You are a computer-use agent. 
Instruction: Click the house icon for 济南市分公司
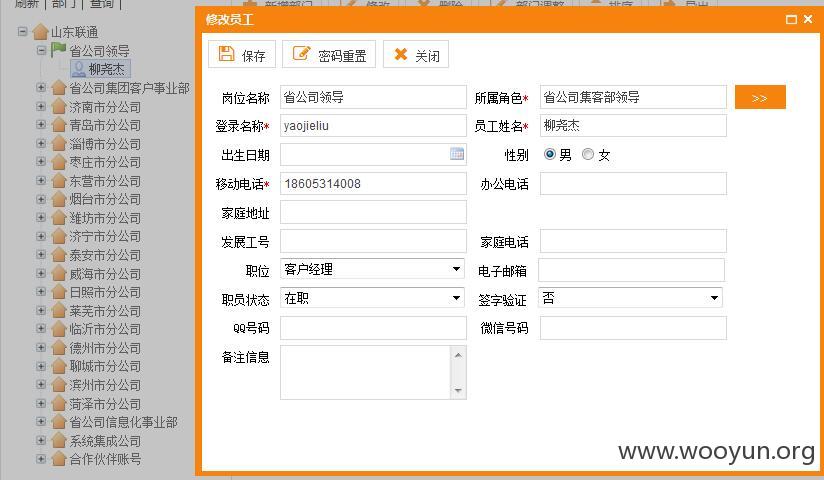click(59, 107)
